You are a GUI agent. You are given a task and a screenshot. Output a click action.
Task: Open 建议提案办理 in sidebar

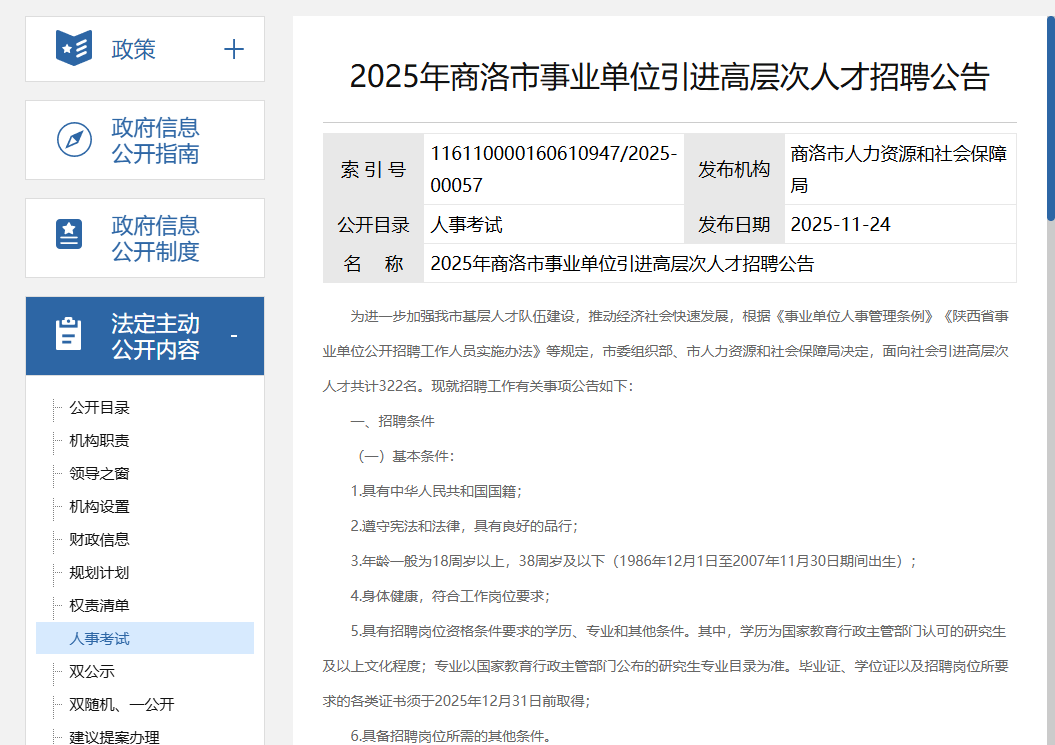(x=114, y=737)
